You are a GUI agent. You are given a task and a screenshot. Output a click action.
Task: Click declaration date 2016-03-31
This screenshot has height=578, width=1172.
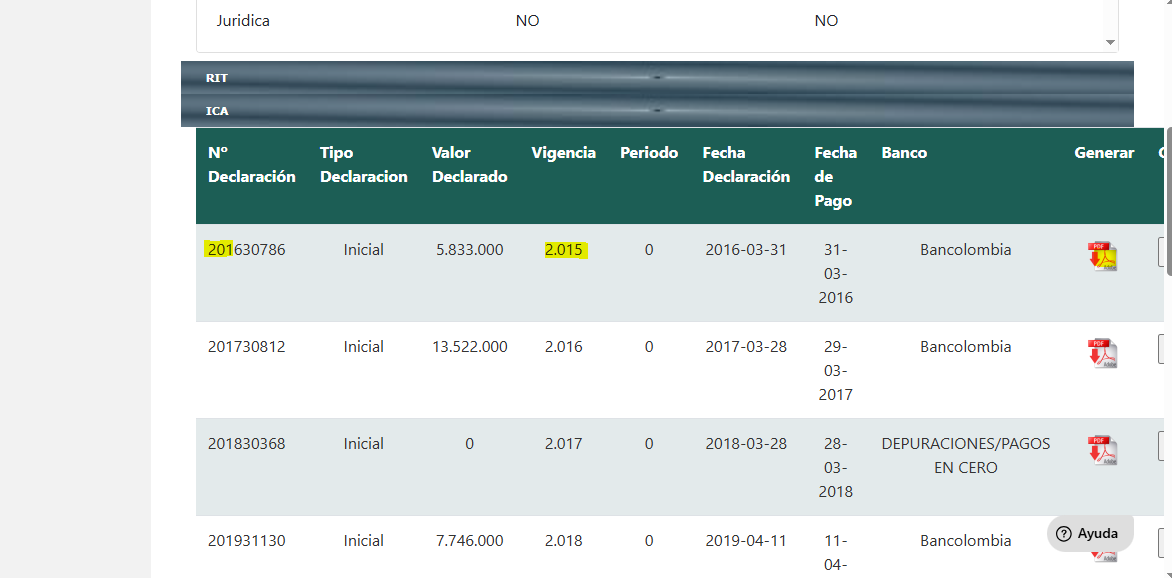746,250
